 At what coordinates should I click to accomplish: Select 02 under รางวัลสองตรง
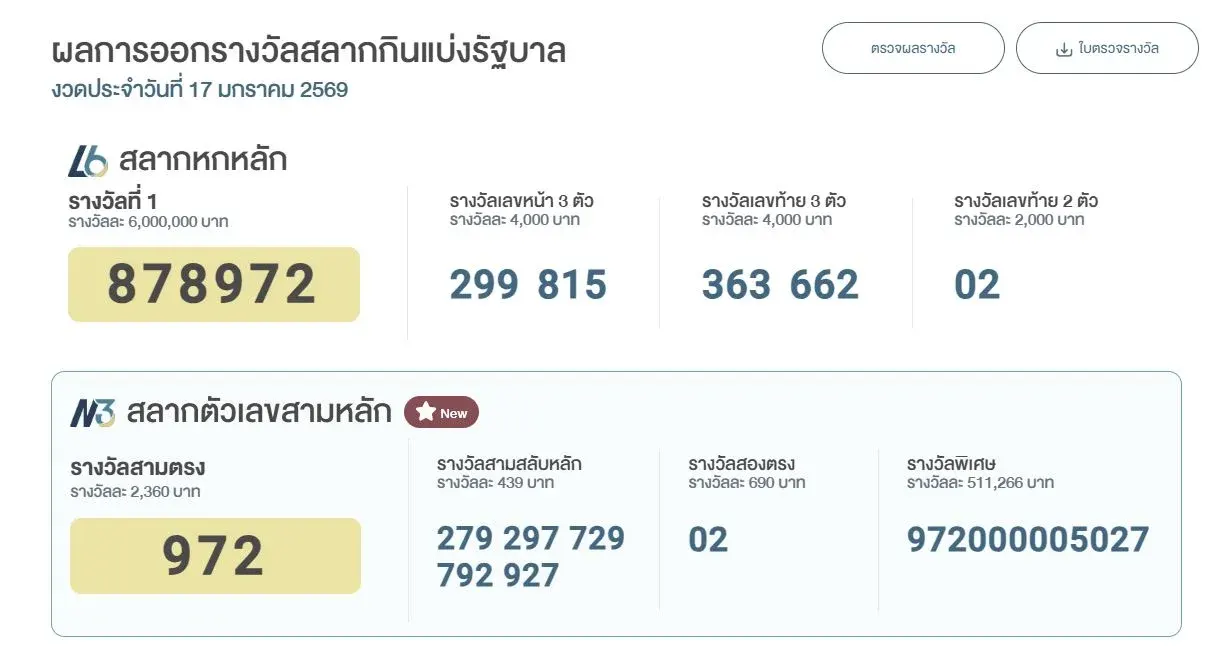(x=708, y=540)
